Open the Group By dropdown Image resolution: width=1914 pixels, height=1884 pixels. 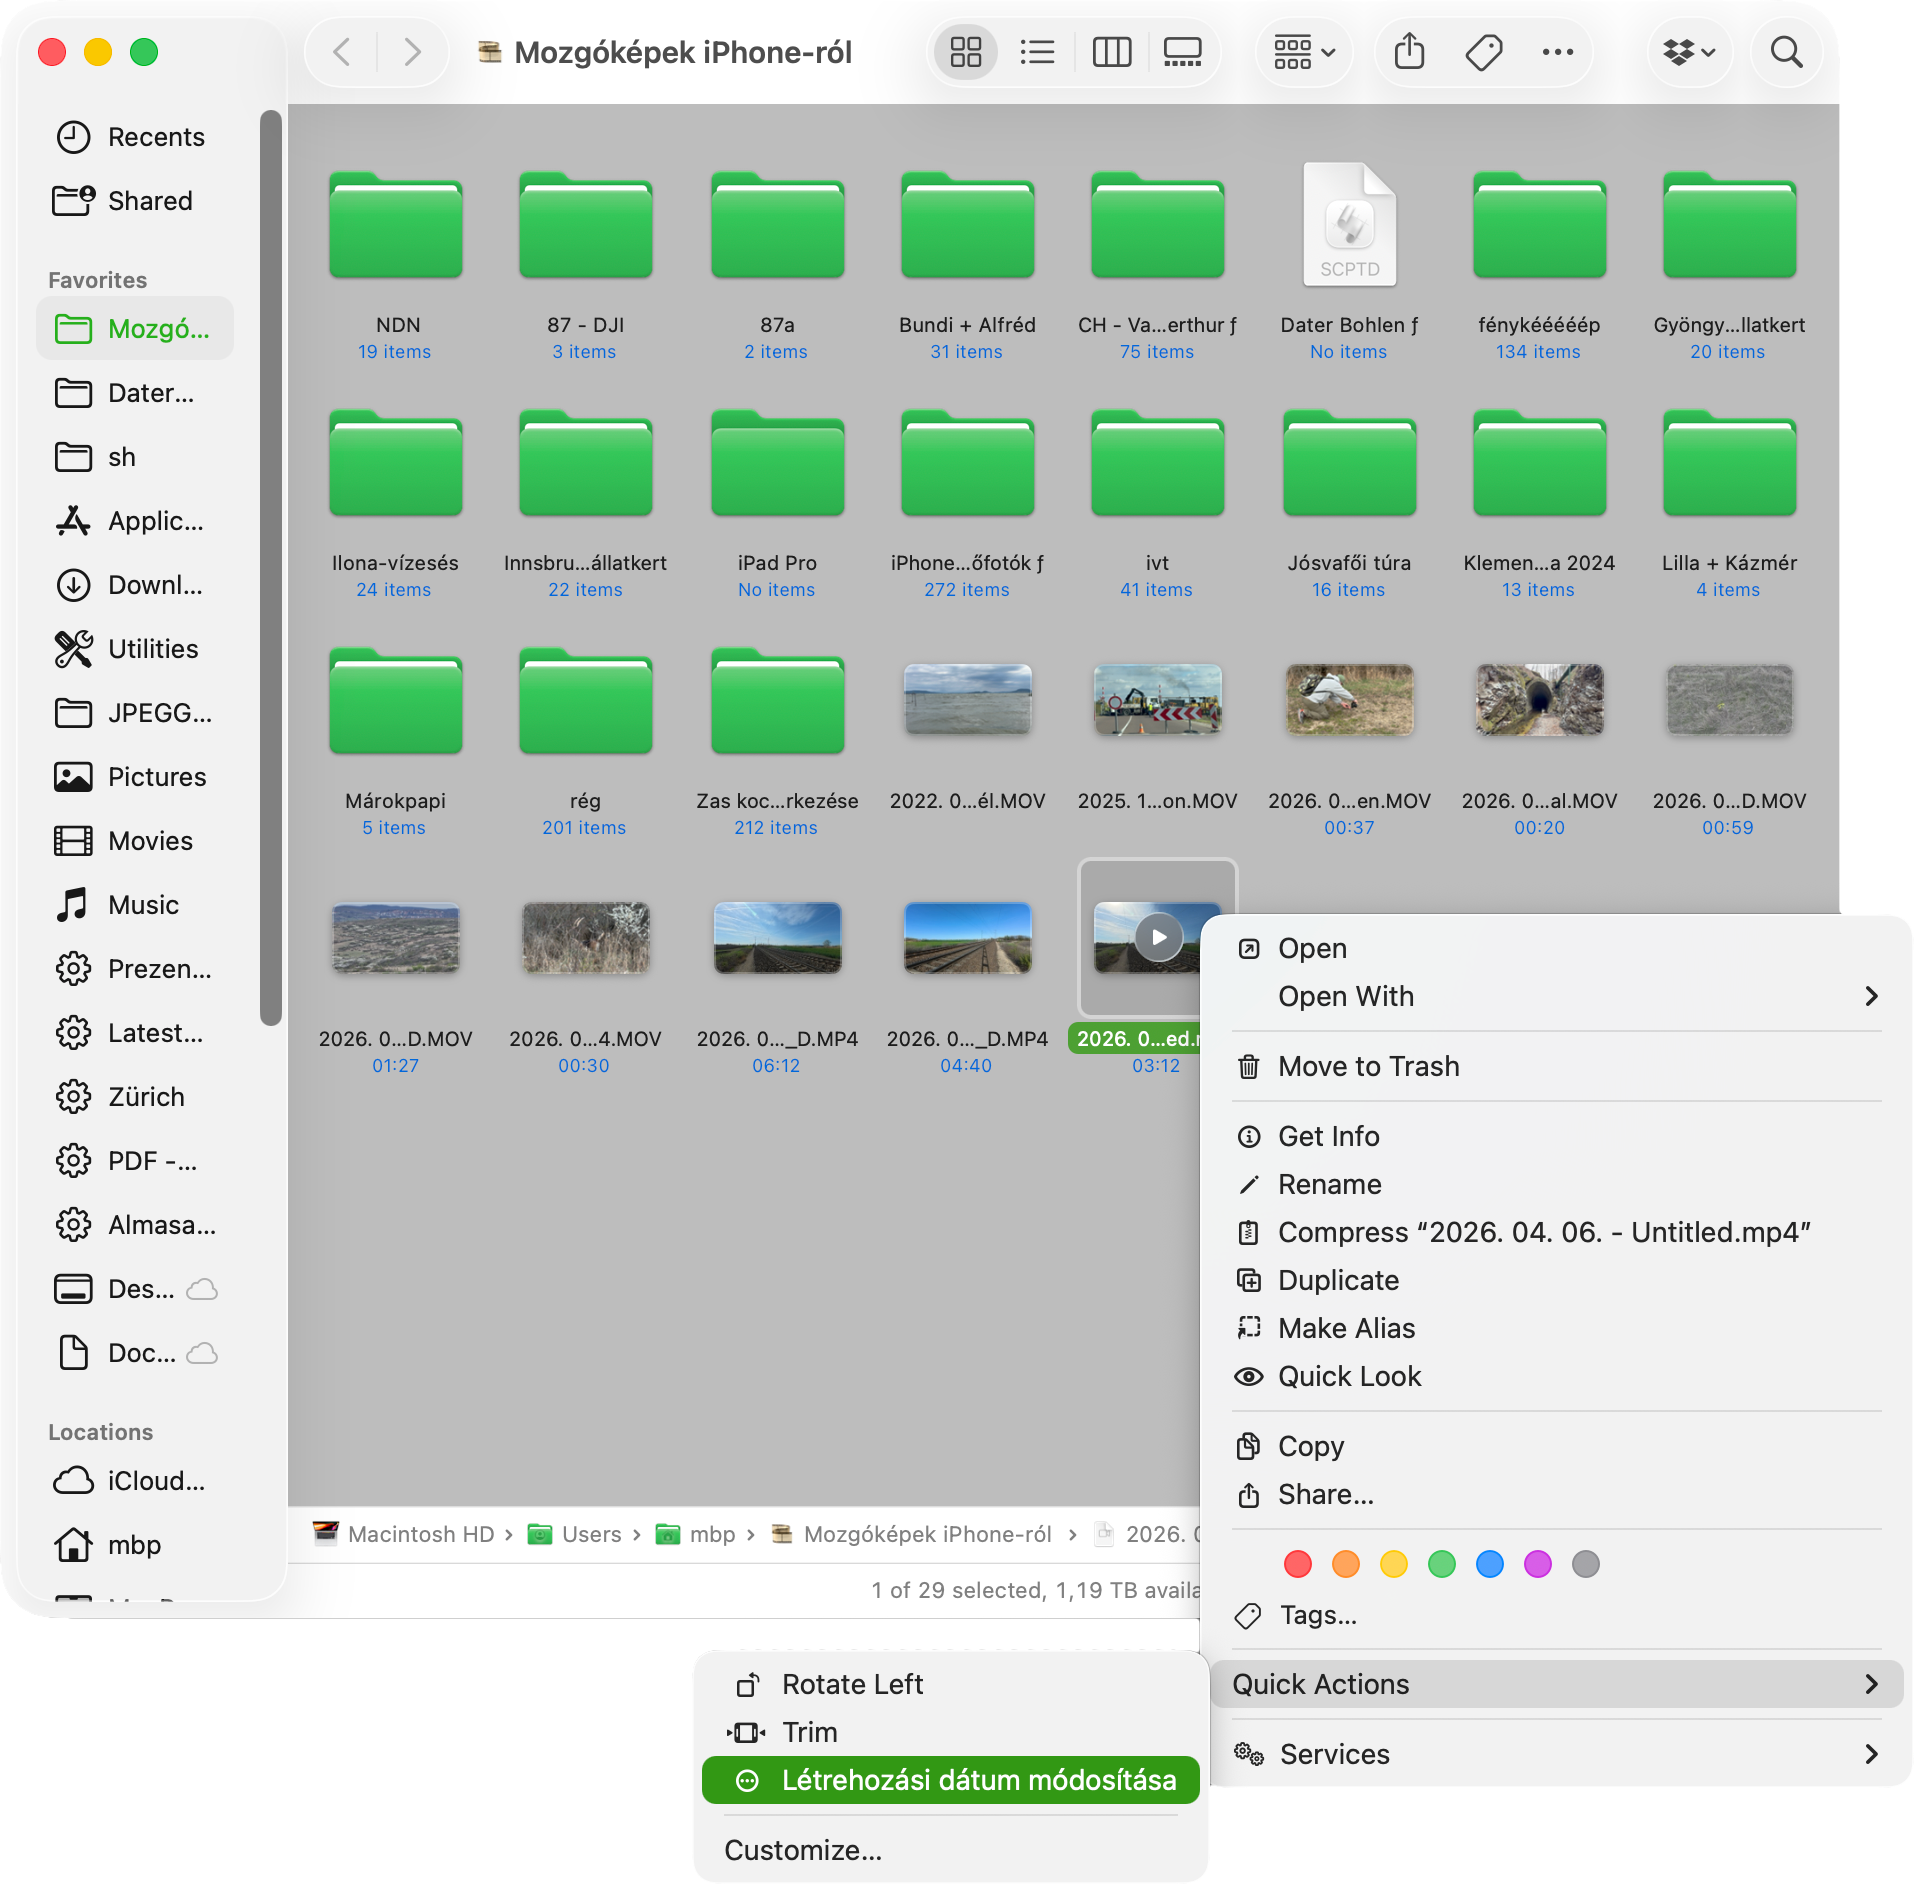tap(1304, 52)
